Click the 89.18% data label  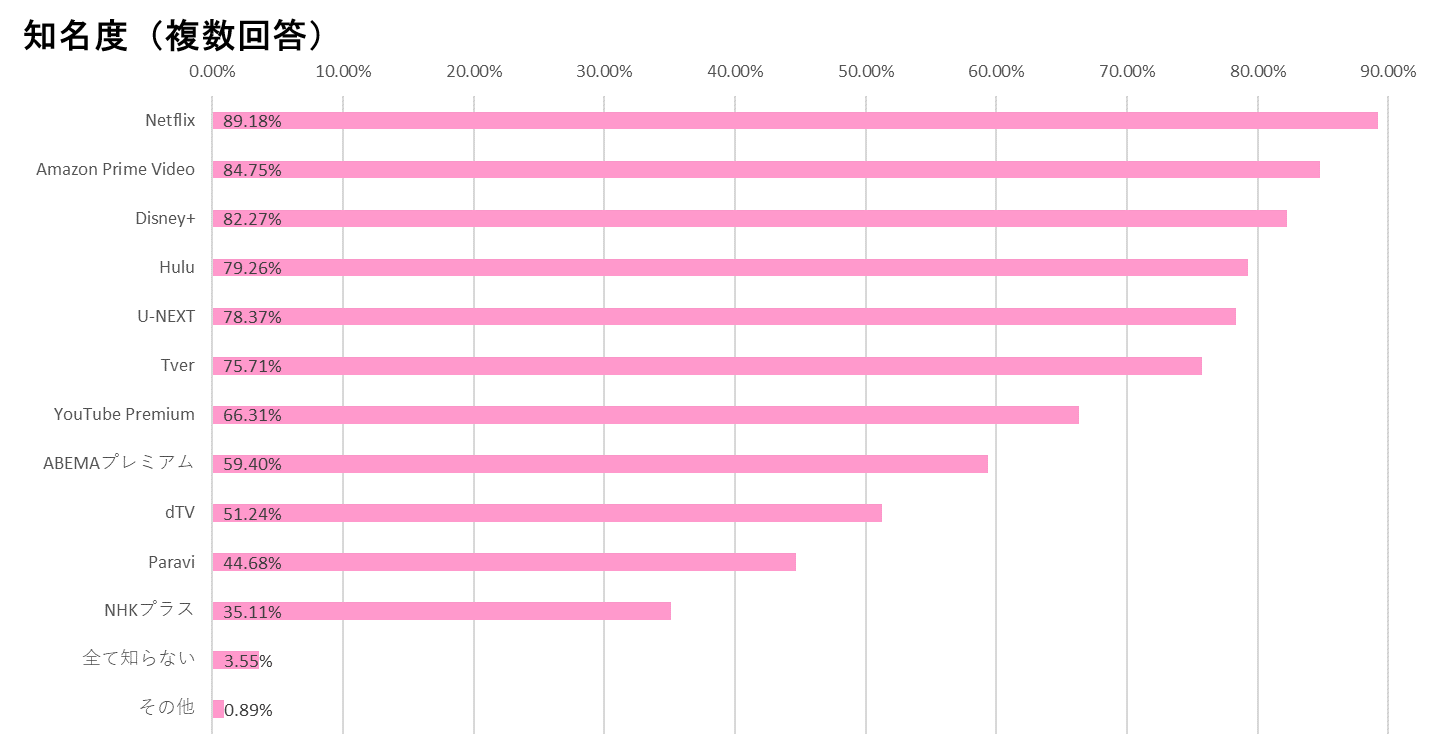click(252, 121)
